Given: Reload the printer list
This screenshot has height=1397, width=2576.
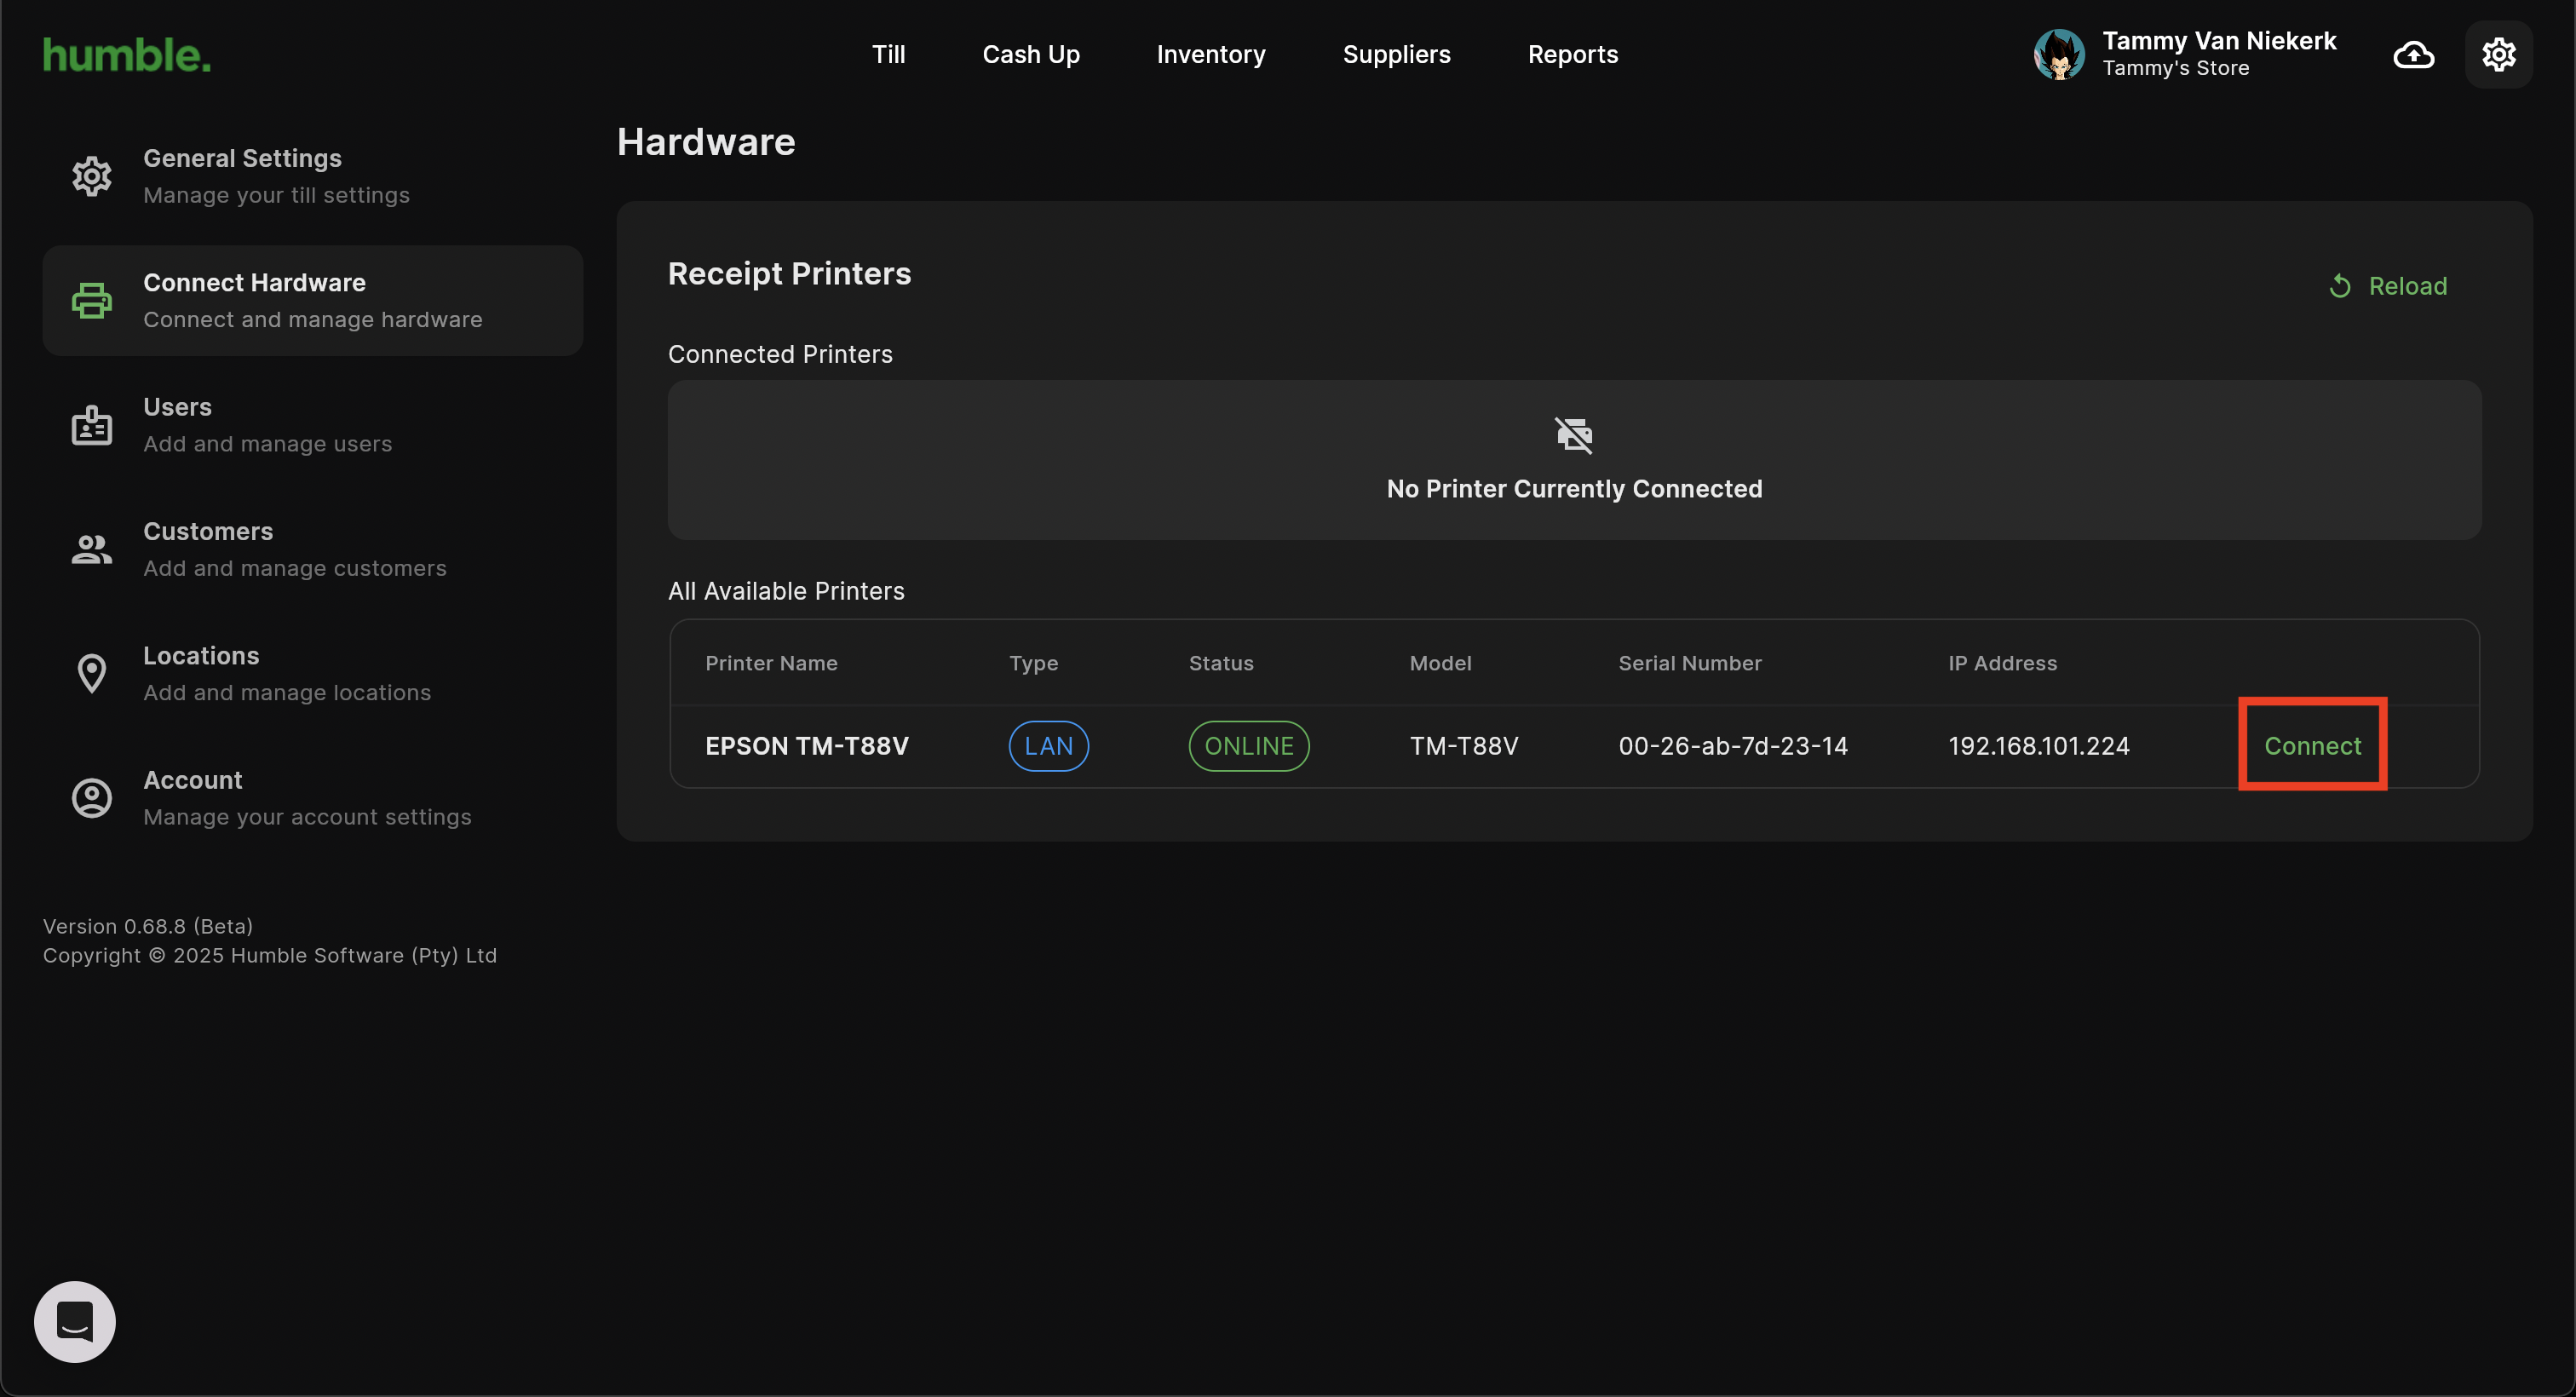Looking at the screenshot, I should point(2388,286).
